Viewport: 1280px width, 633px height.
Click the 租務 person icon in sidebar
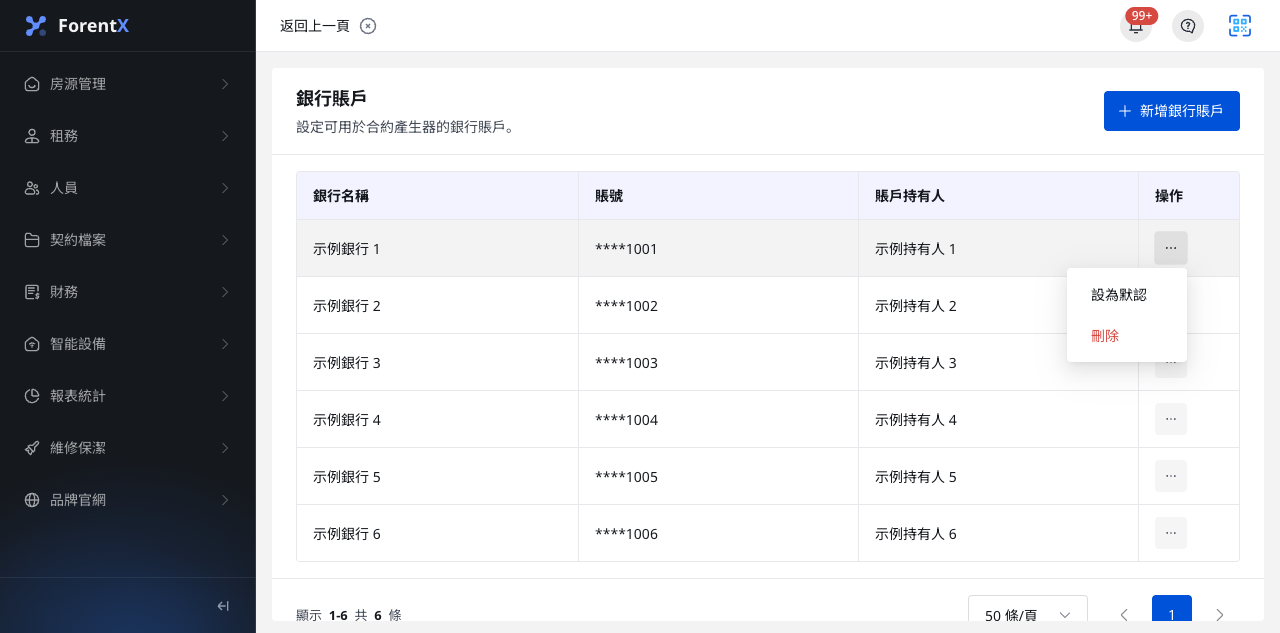click(x=32, y=136)
